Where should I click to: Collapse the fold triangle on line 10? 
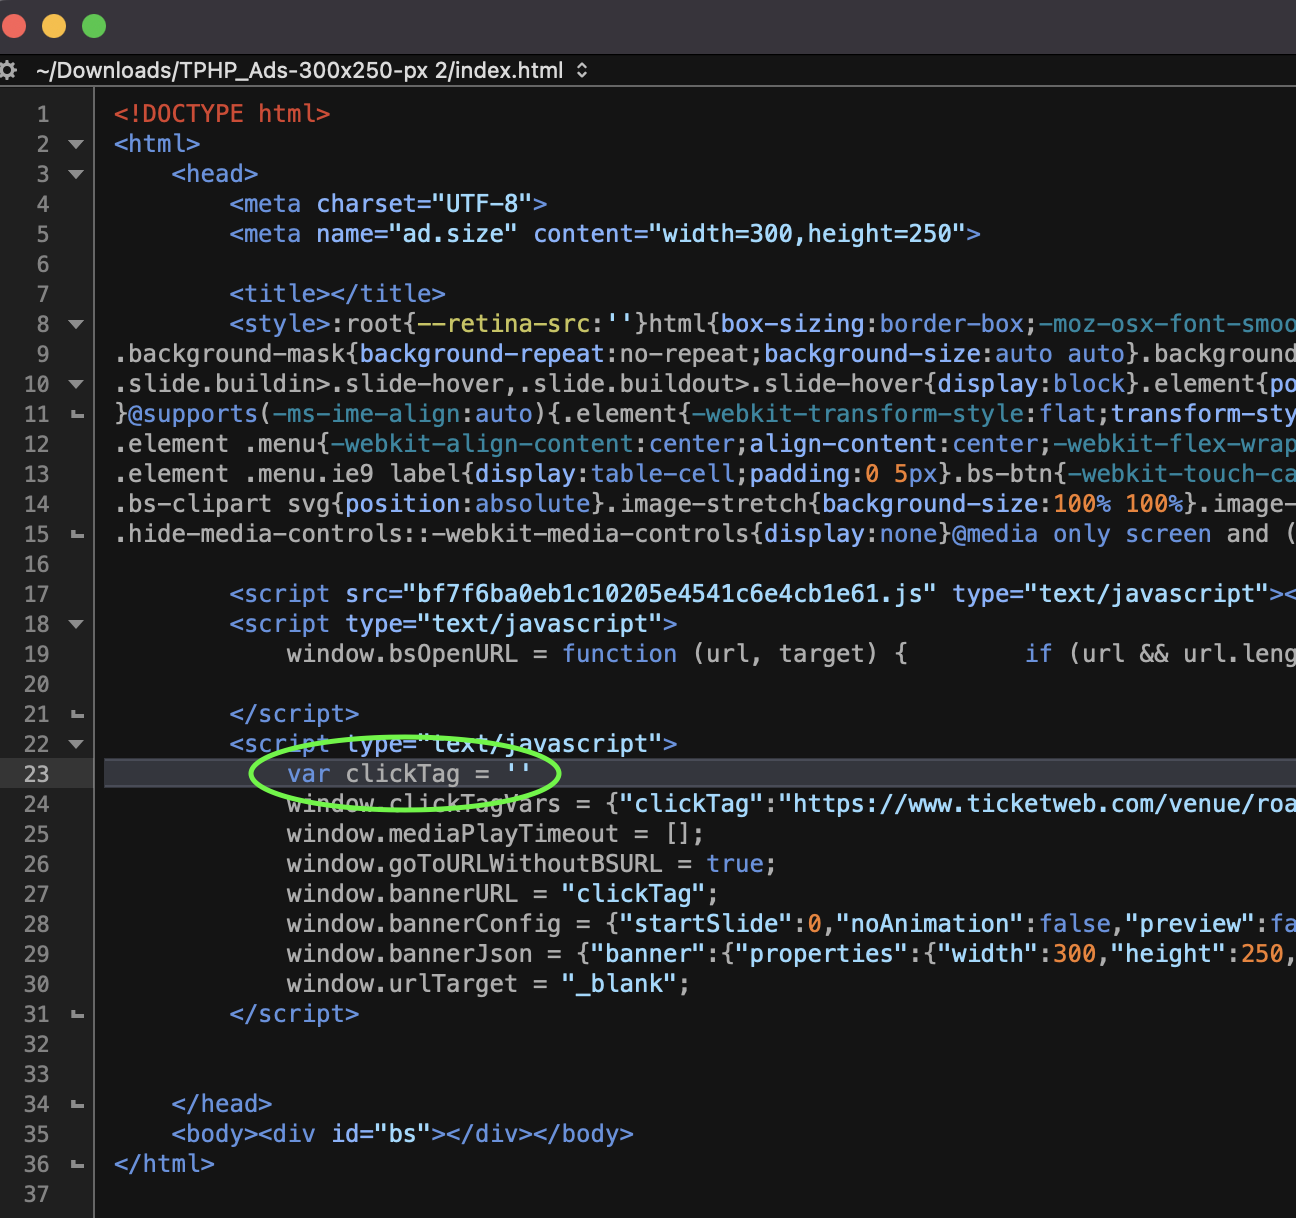(76, 384)
